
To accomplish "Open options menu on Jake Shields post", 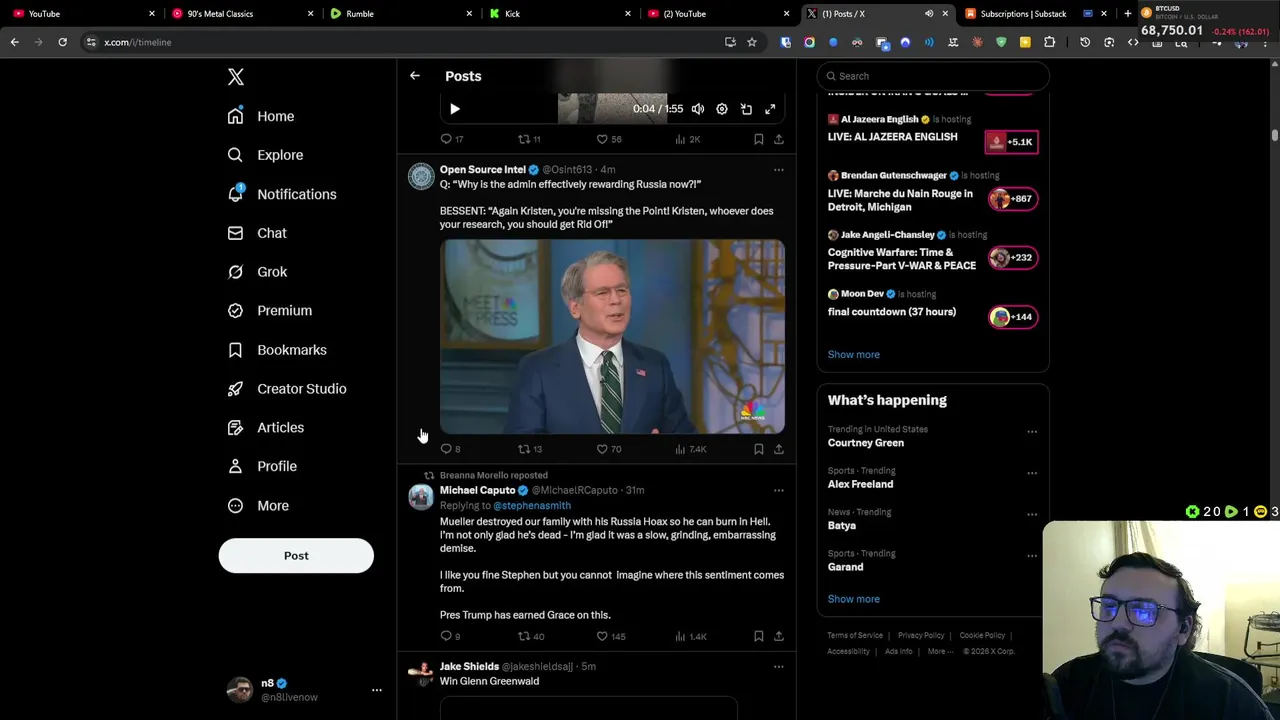I will pos(778,667).
